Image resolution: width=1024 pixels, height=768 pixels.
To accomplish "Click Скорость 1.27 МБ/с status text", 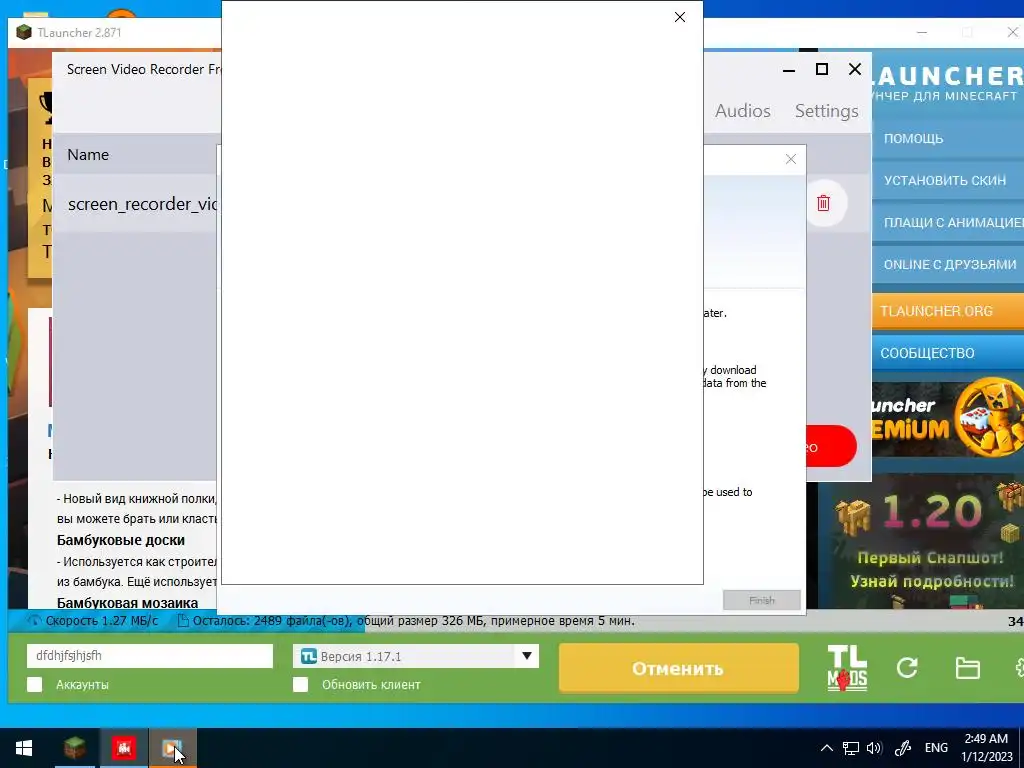I will [x=102, y=621].
